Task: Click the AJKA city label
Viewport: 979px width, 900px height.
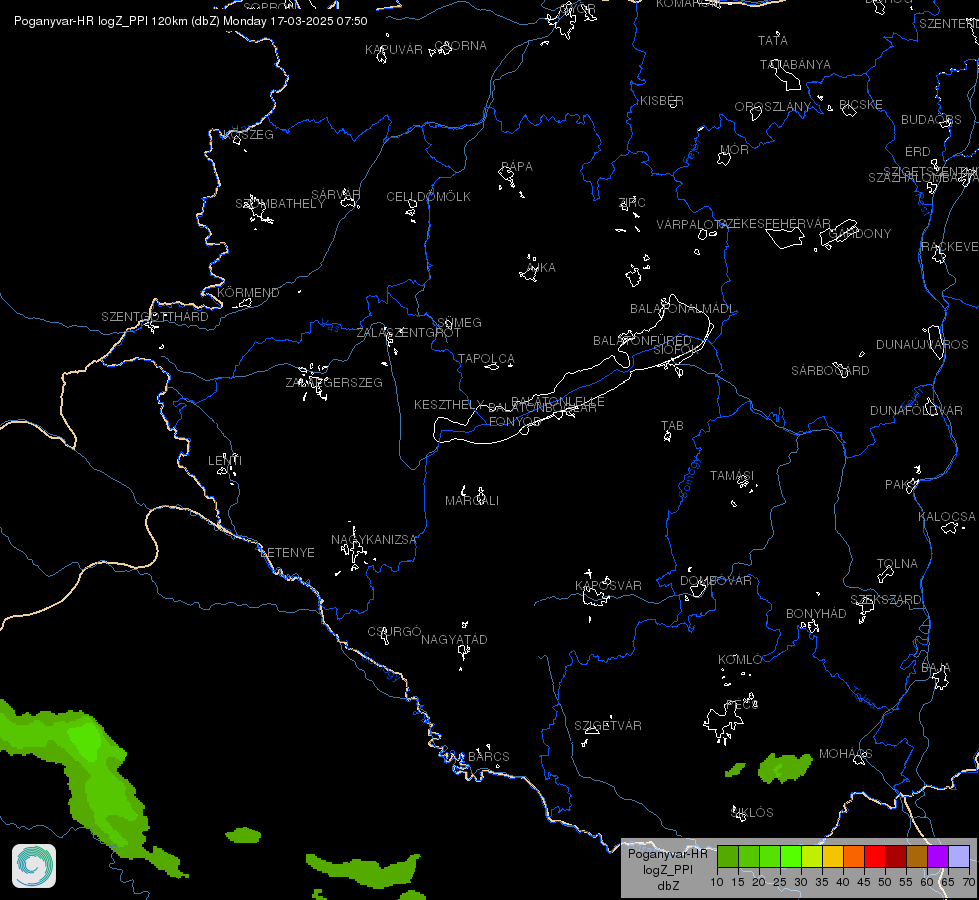Action: click(x=541, y=268)
